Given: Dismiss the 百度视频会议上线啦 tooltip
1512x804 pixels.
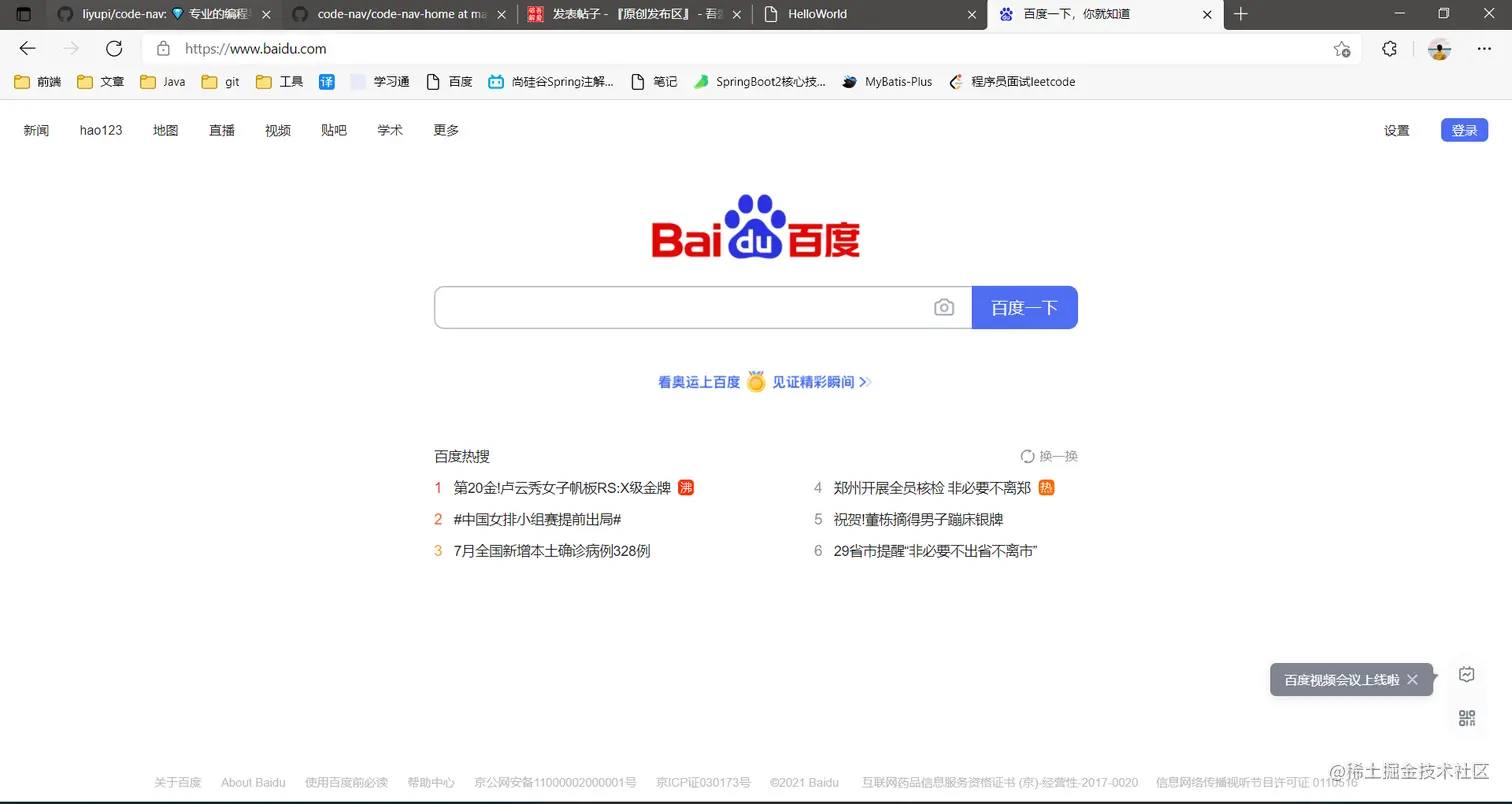Looking at the screenshot, I should pos(1412,679).
